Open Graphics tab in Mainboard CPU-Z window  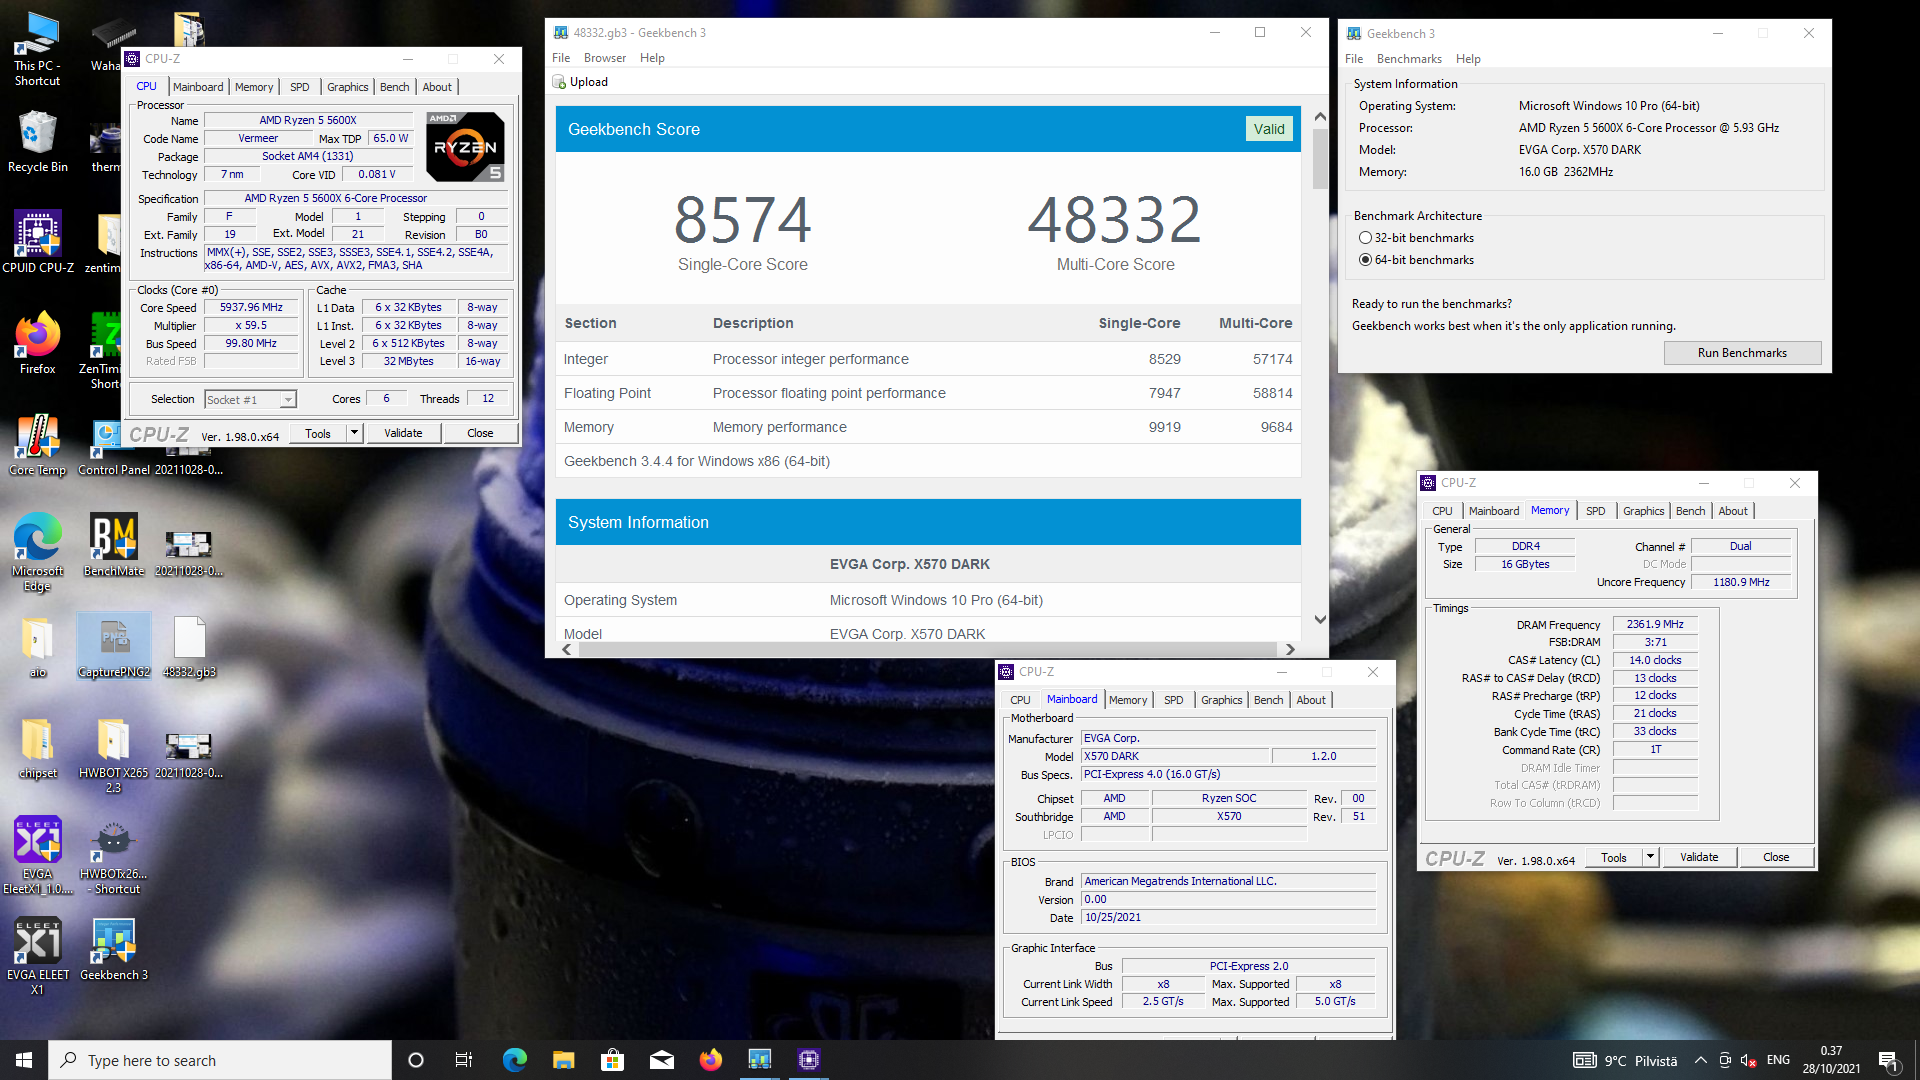pyautogui.click(x=1222, y=700)
